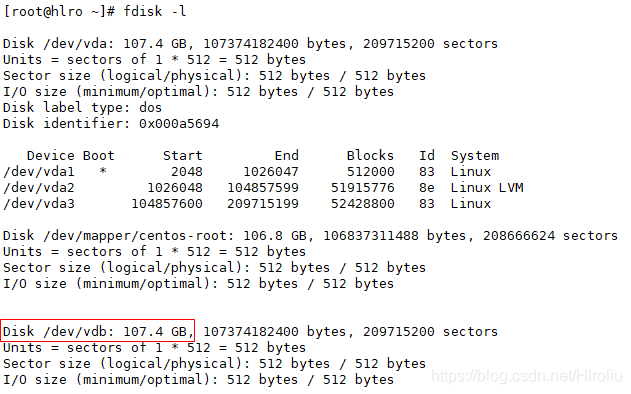
Task: Click the highlighted Disk /dev/vdb text
Action: coord(95,332)
